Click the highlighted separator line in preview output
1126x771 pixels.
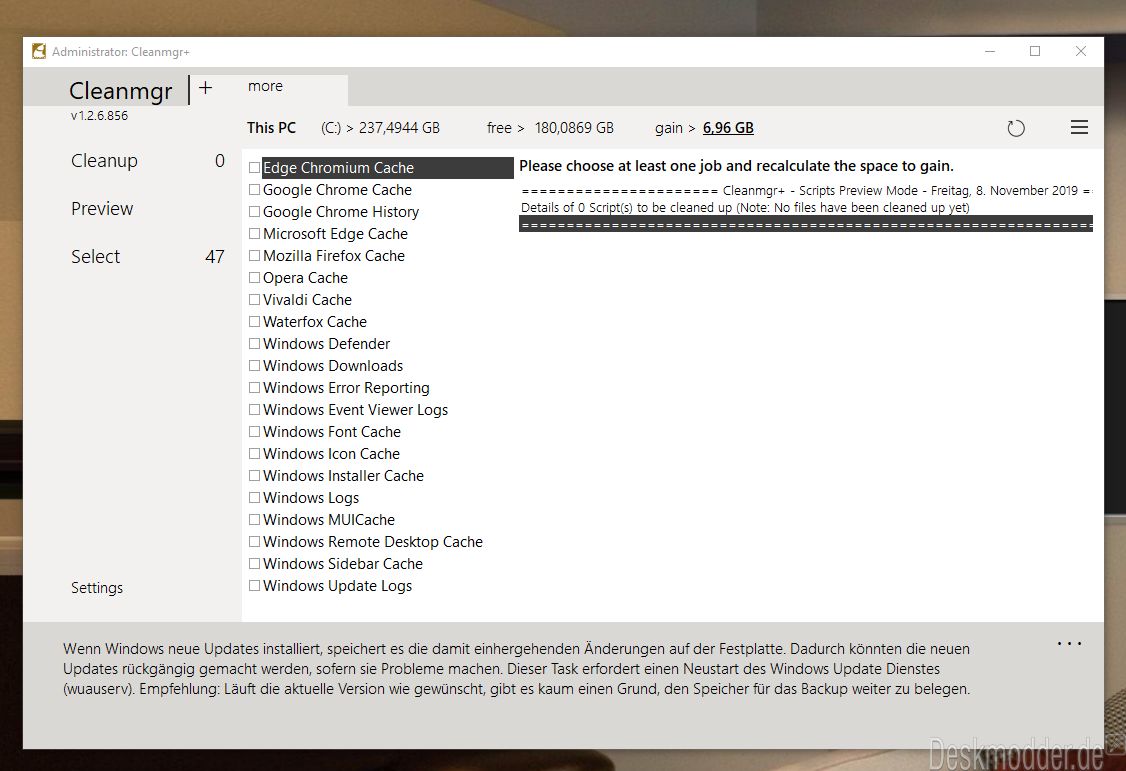pyautogui.click(x=806, y=224)
